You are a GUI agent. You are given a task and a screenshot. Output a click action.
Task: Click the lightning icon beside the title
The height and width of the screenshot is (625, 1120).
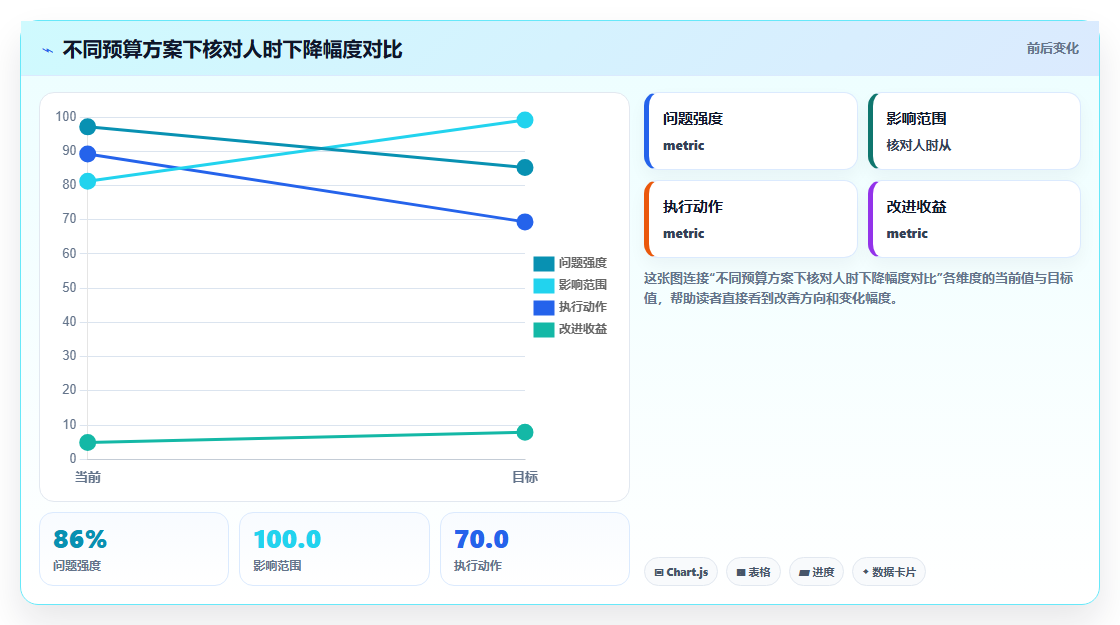47,51
